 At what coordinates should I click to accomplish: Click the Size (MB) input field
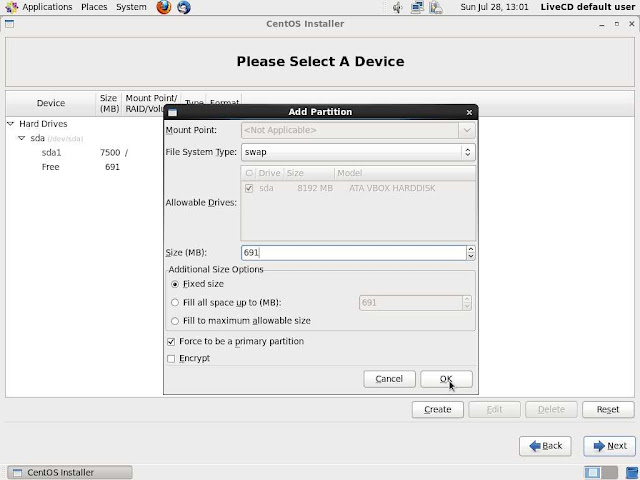[x=353, y=253]
